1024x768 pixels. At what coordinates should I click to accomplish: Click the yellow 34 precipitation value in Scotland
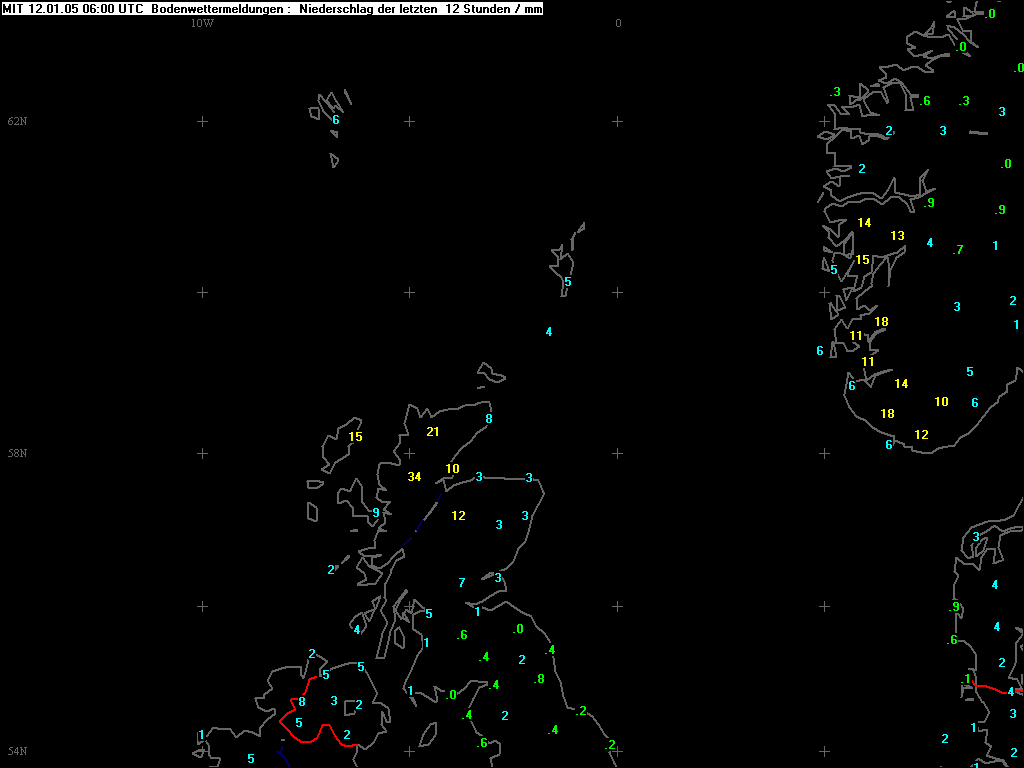tap(414, 477)
